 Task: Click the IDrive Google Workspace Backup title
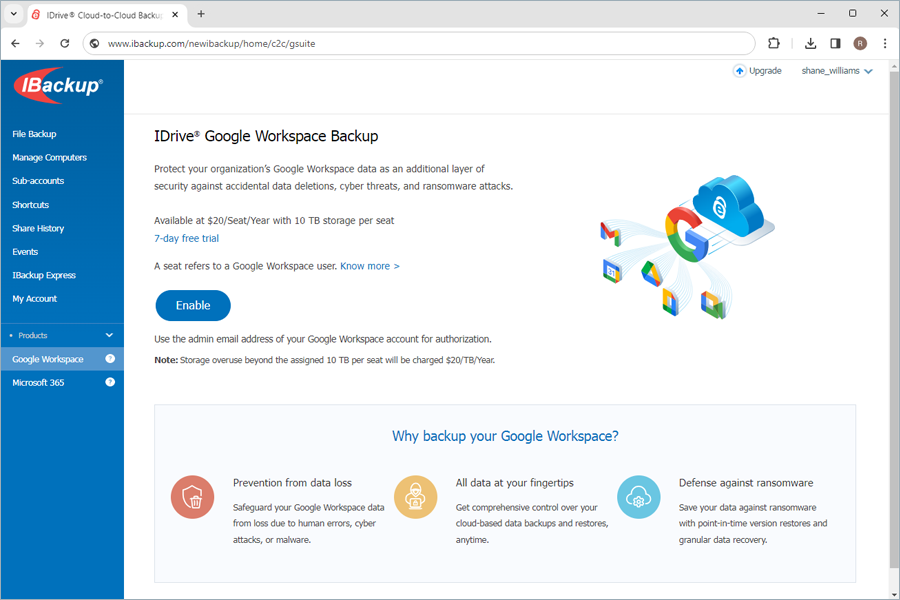point(266,136)
